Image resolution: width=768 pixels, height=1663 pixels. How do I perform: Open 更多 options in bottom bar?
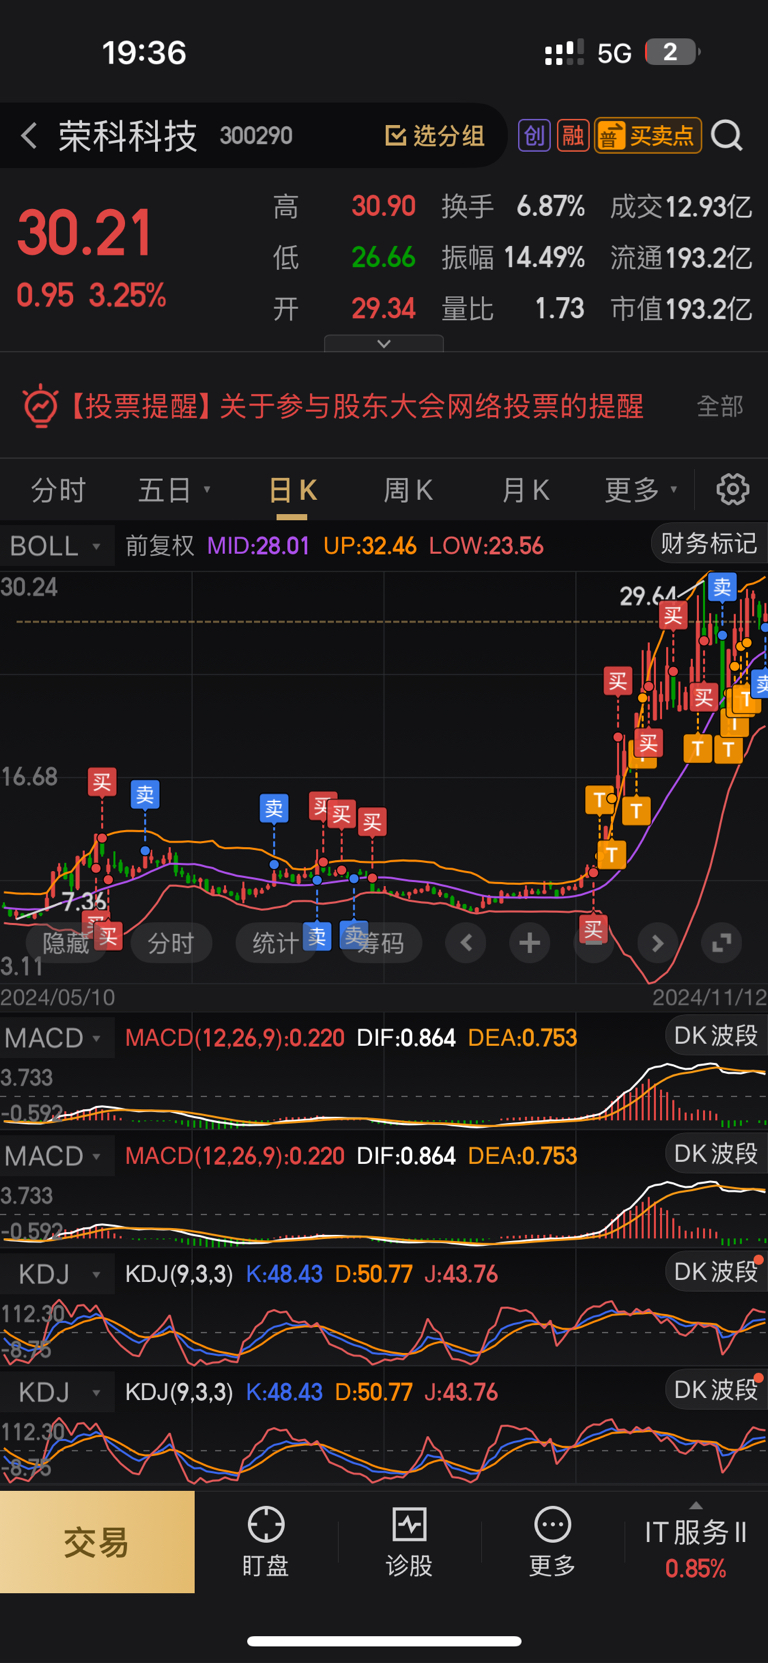552,1542
